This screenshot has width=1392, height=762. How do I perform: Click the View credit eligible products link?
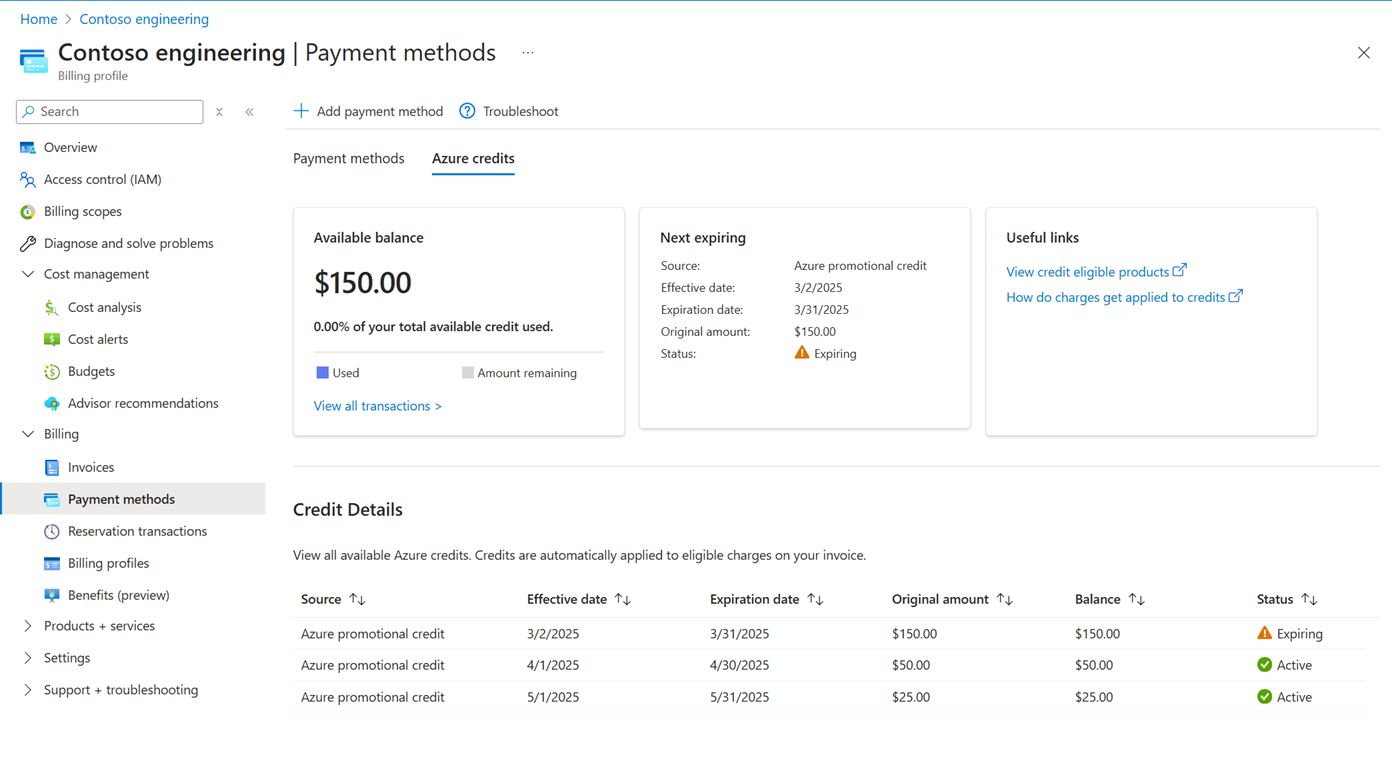pyautogui.click(x=1089, y=271)
